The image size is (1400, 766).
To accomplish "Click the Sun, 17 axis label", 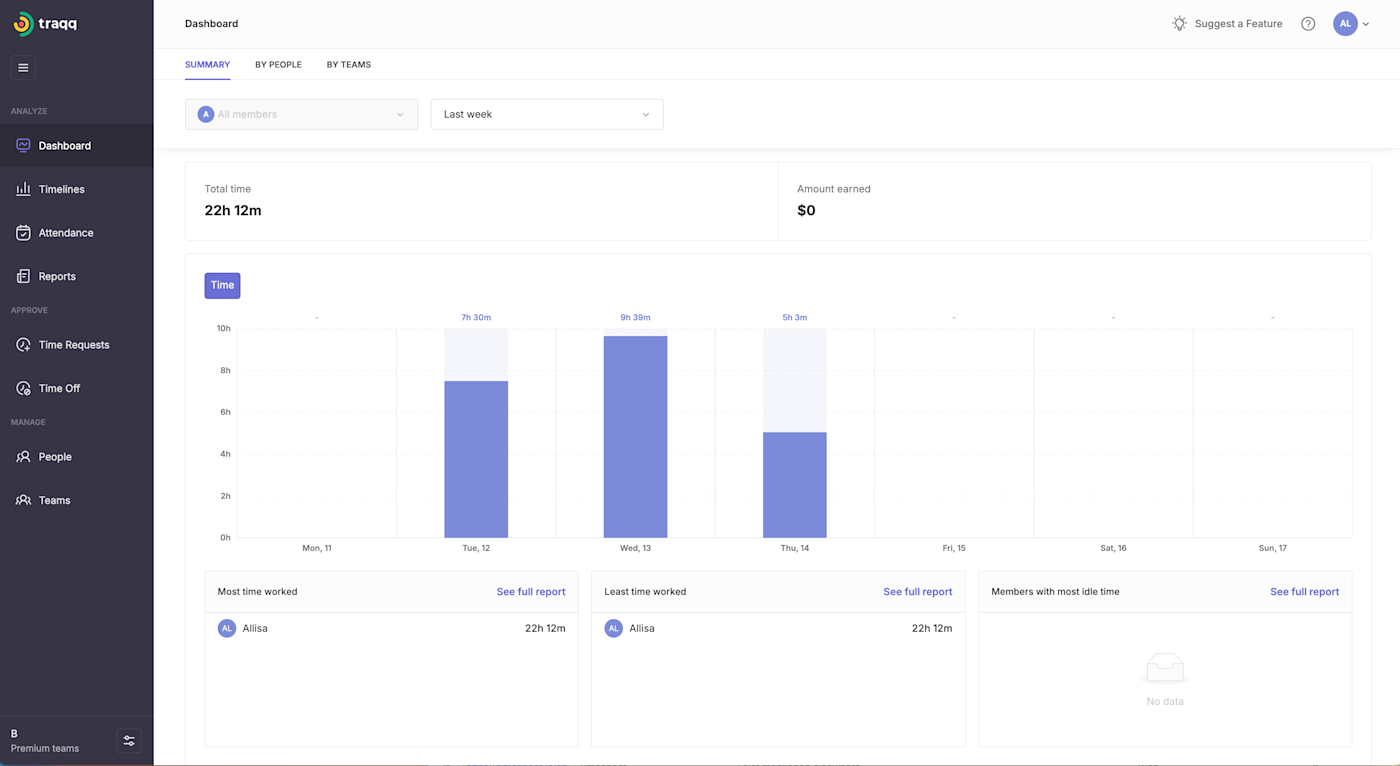I will [x=1273, y=548].
